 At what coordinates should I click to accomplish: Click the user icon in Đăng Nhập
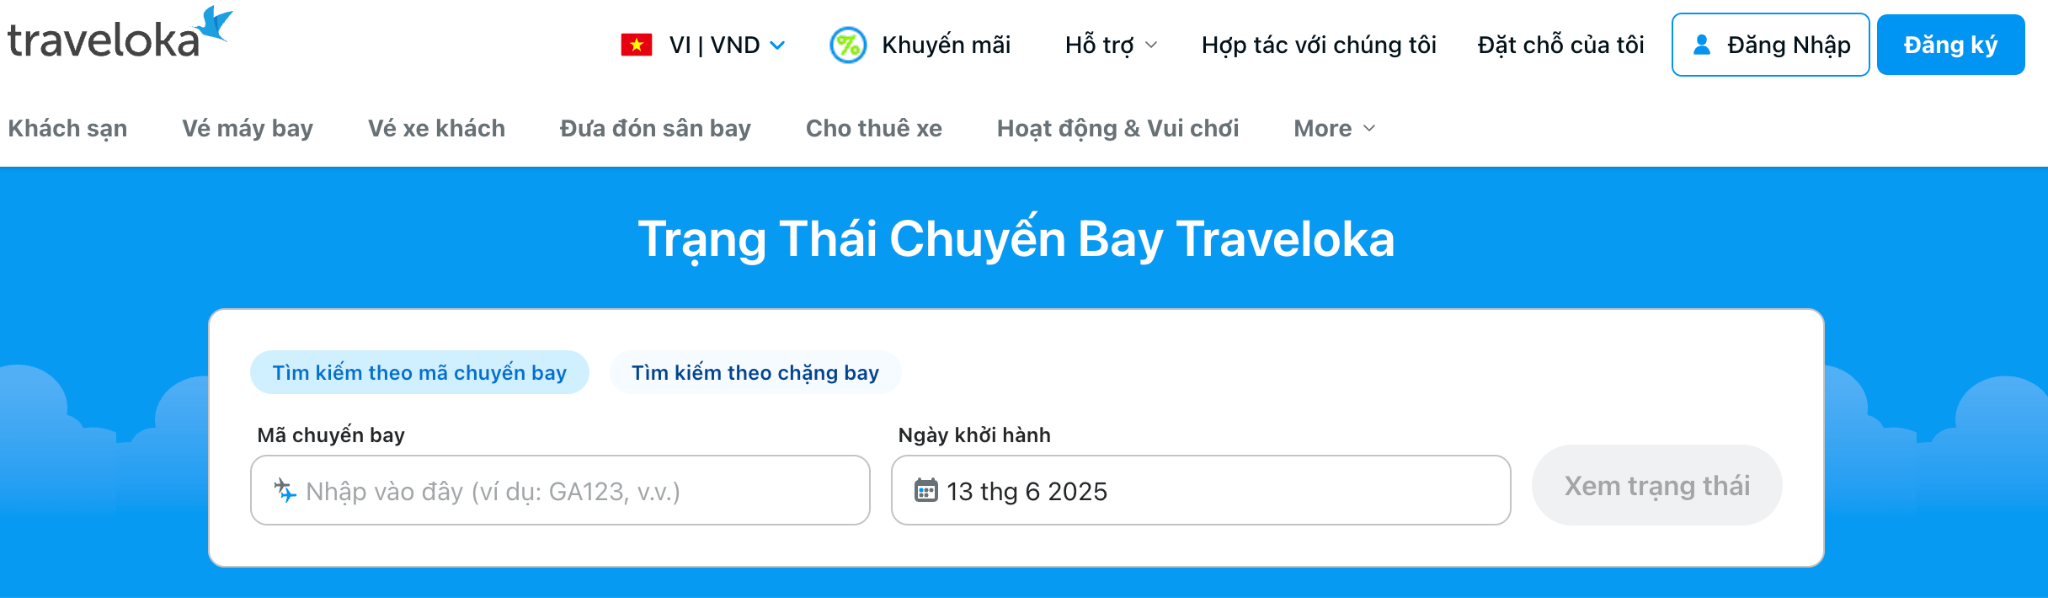1701,45
